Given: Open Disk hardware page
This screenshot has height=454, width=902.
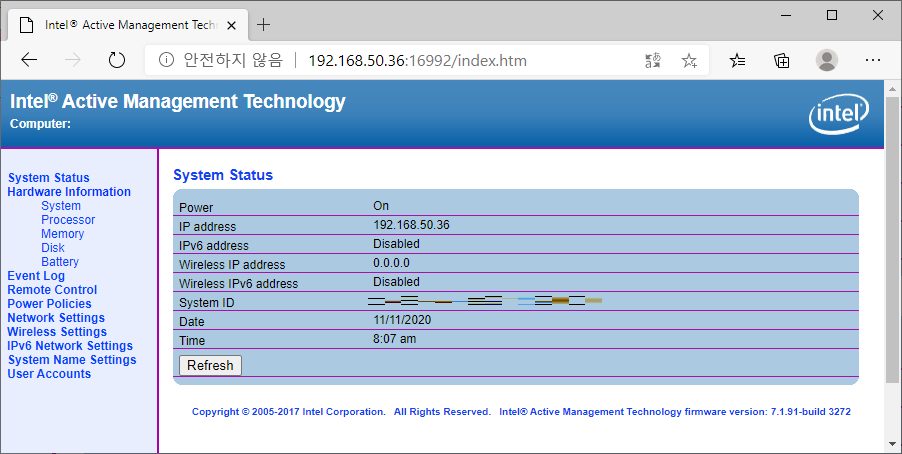Looking at the screenshot, I should tap(53, 247).
